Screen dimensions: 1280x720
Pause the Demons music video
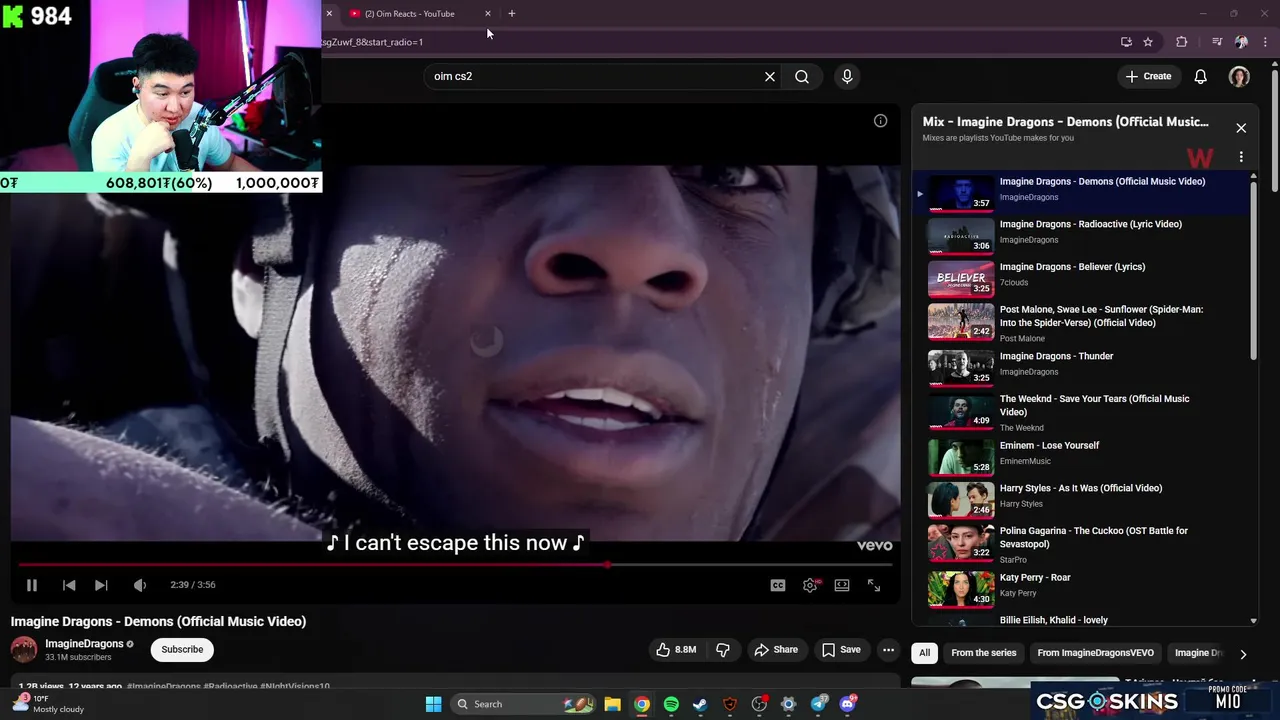tap(31, 585)
